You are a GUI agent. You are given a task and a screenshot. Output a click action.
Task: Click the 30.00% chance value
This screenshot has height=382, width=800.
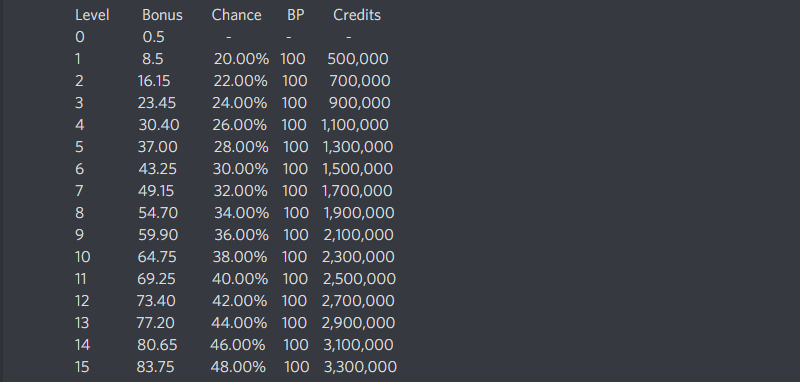240,169
